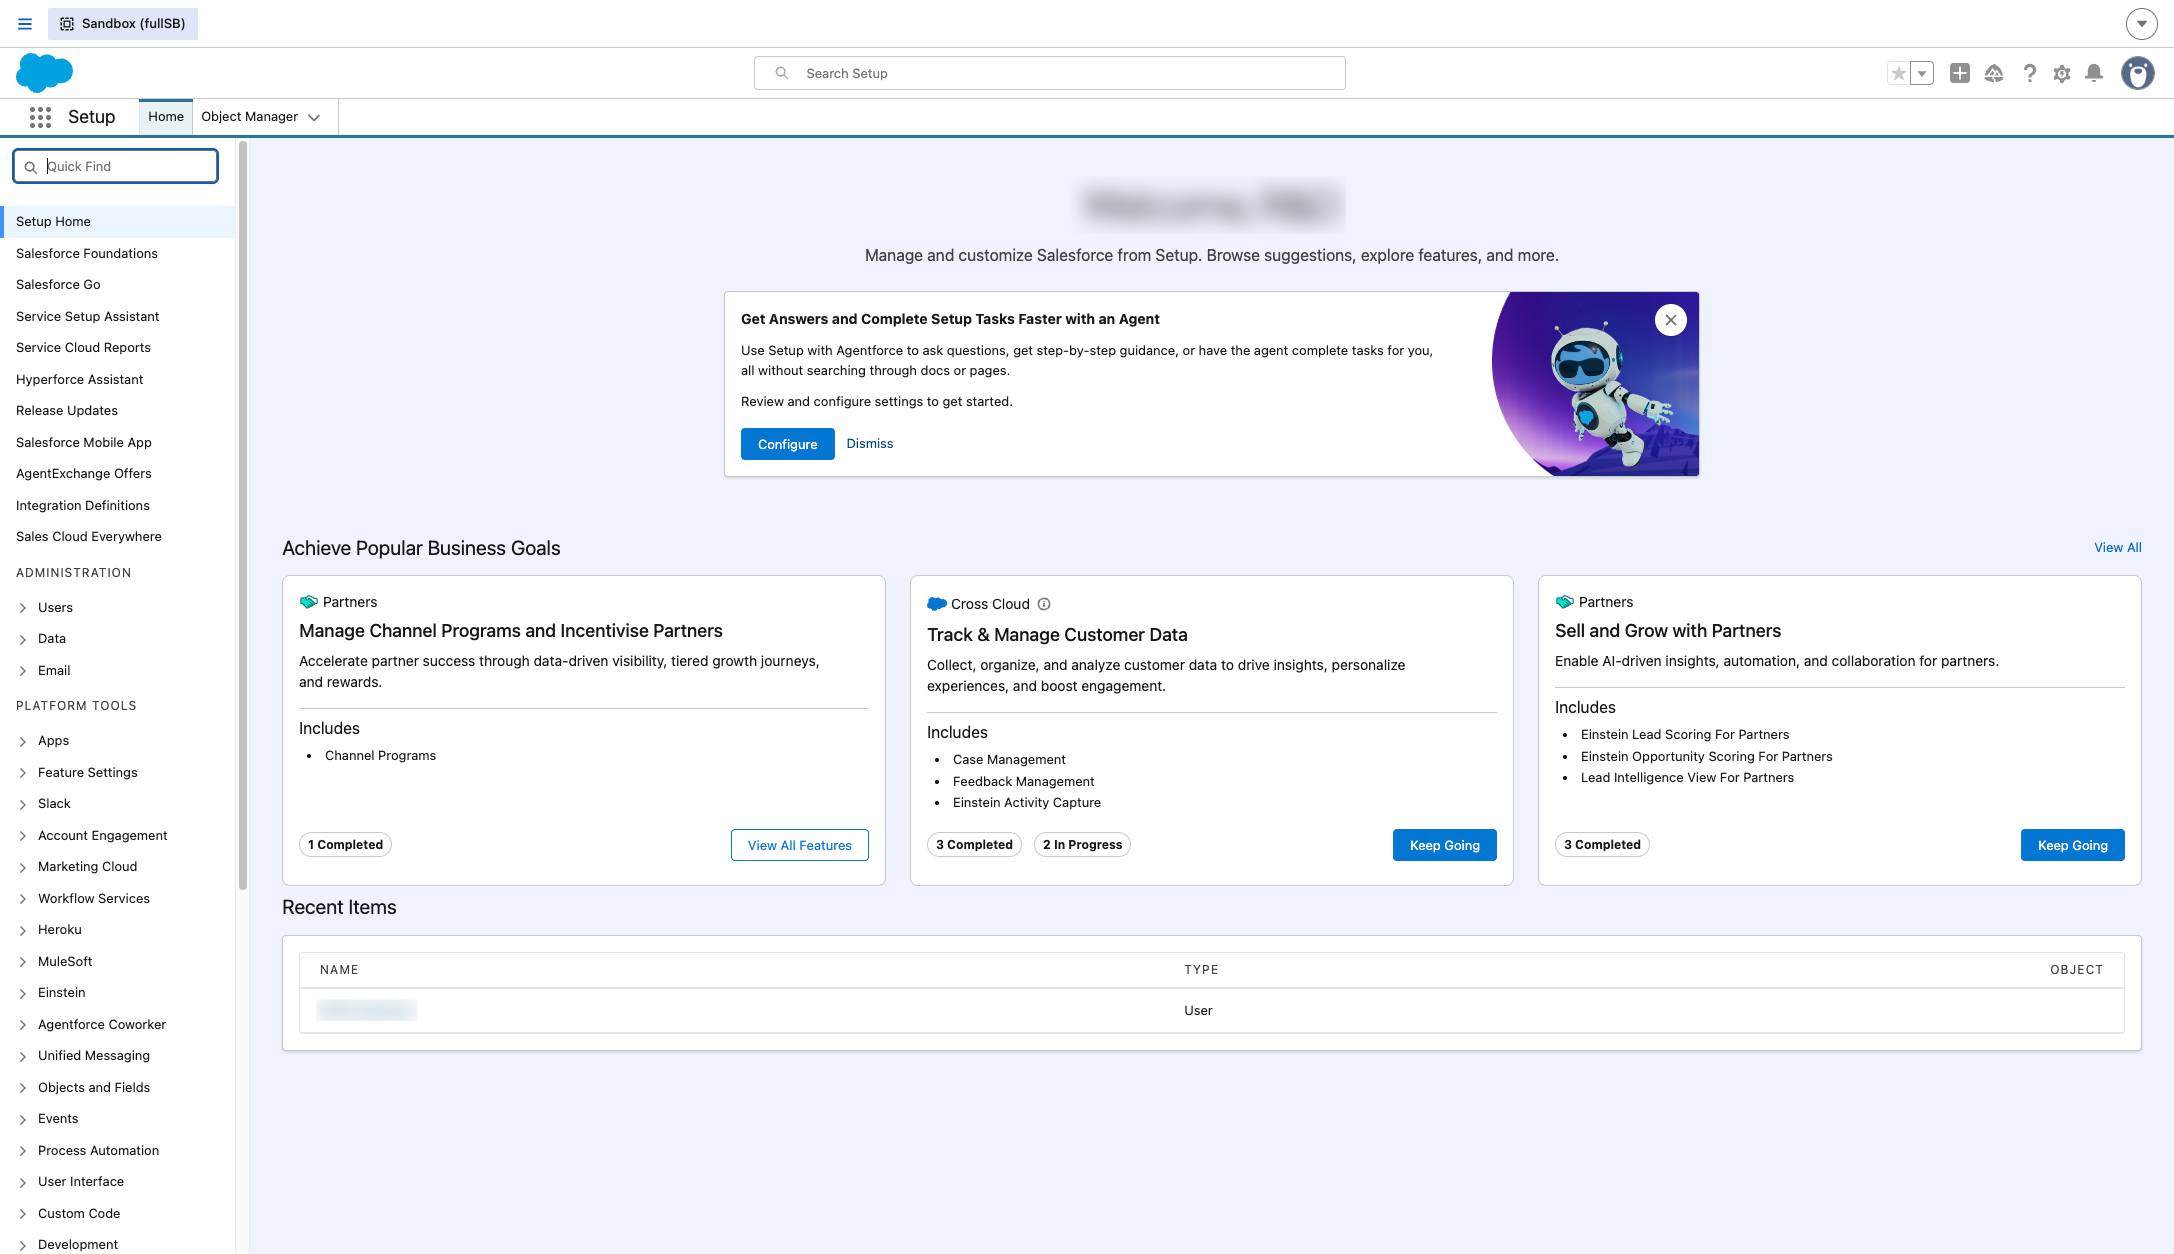Viewport: 2174px width, 1254px height.
Task: Expand the Users section
Action: click(23, 608)
